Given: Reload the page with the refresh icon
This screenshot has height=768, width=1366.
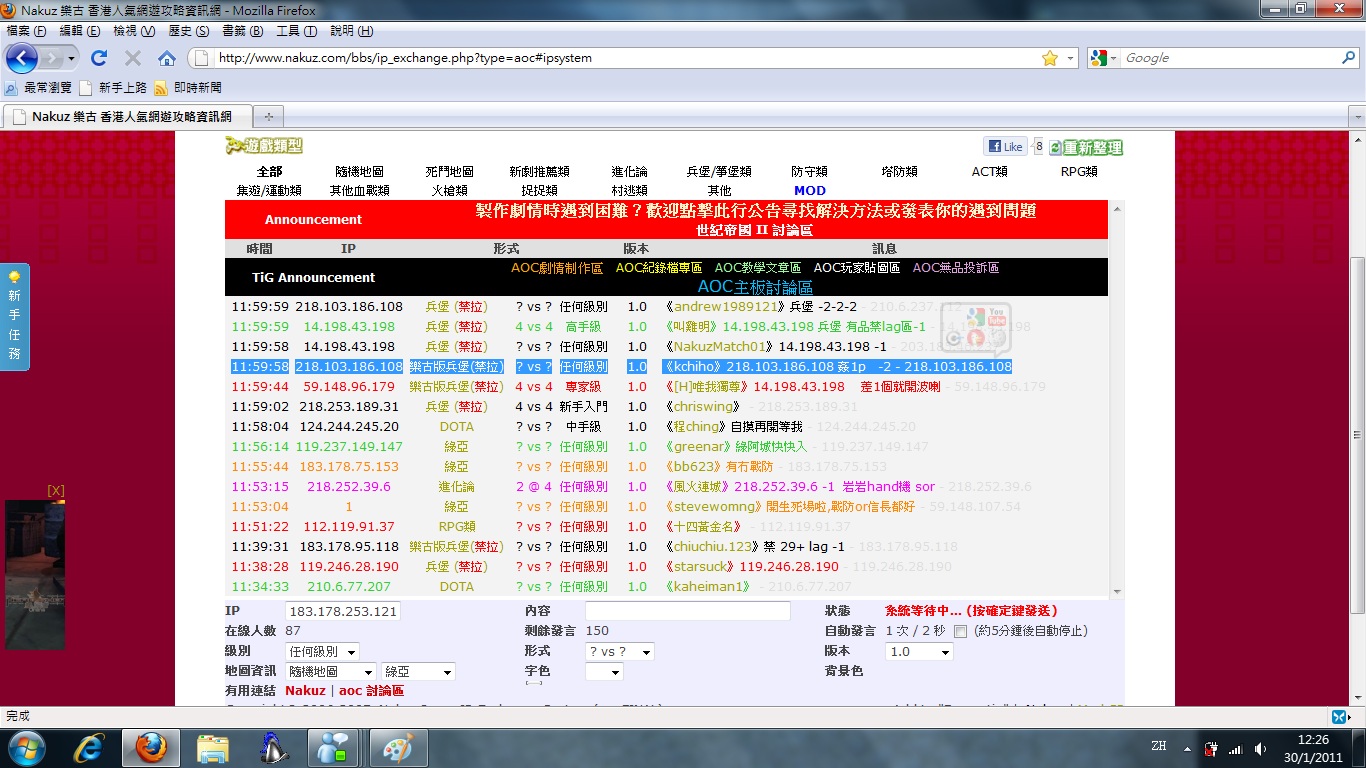Looking at the screenshot, I should [98, 58].
